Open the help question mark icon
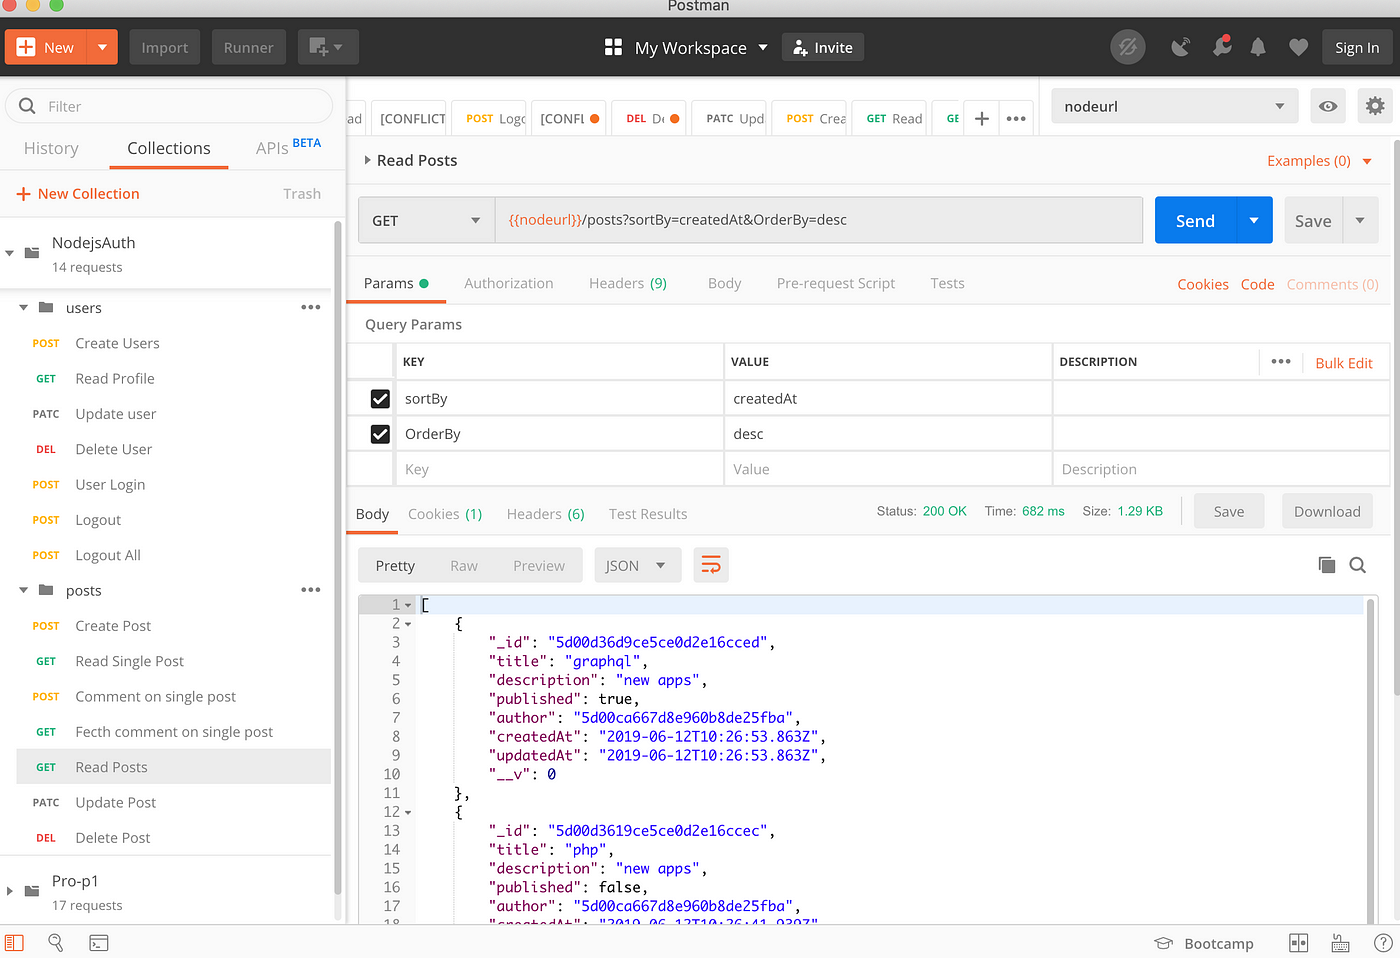 pyautogui.click(x=1383, y=943)
